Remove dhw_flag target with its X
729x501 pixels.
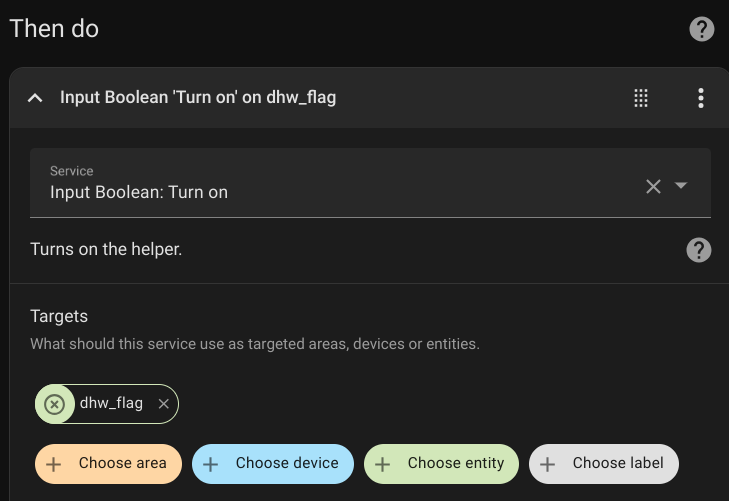(164, 404)
